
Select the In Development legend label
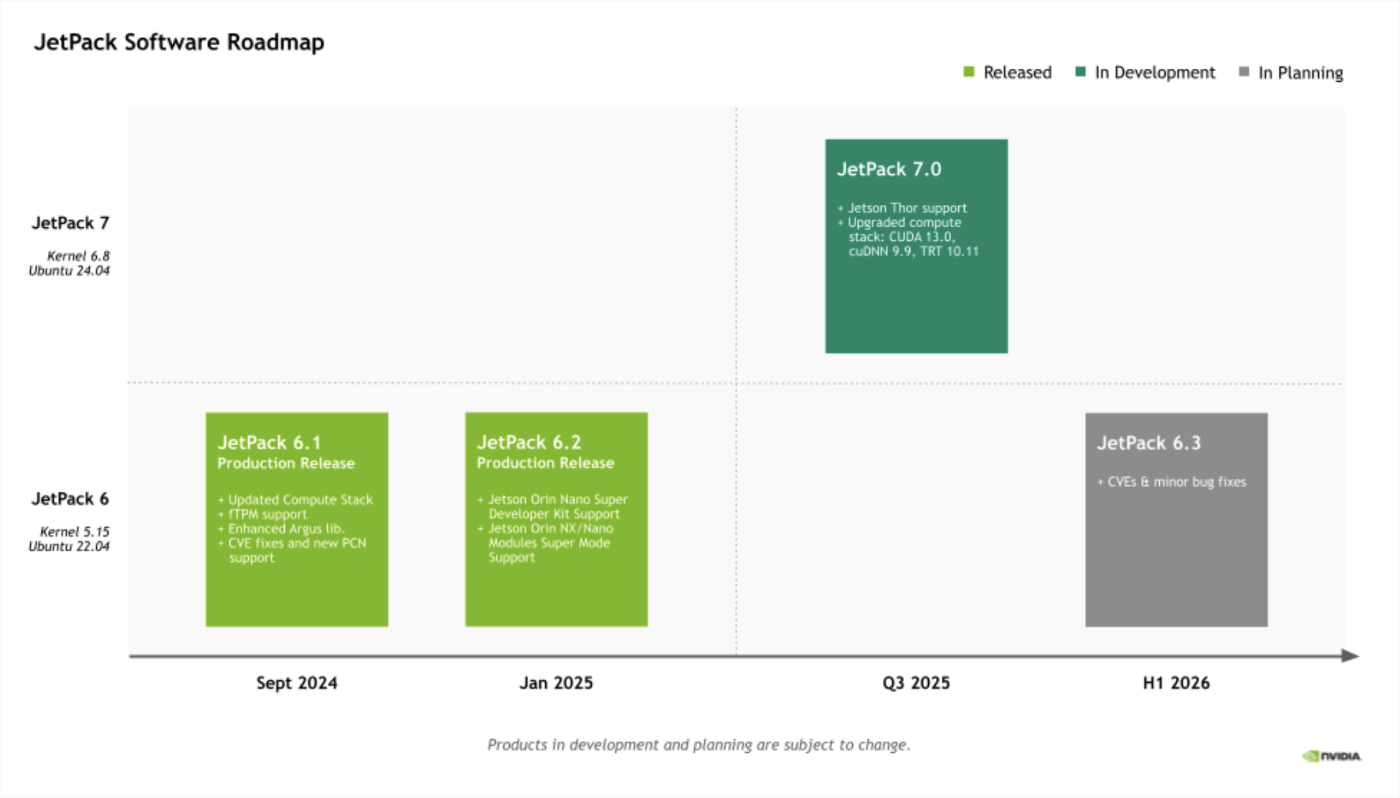(1155, 72)
